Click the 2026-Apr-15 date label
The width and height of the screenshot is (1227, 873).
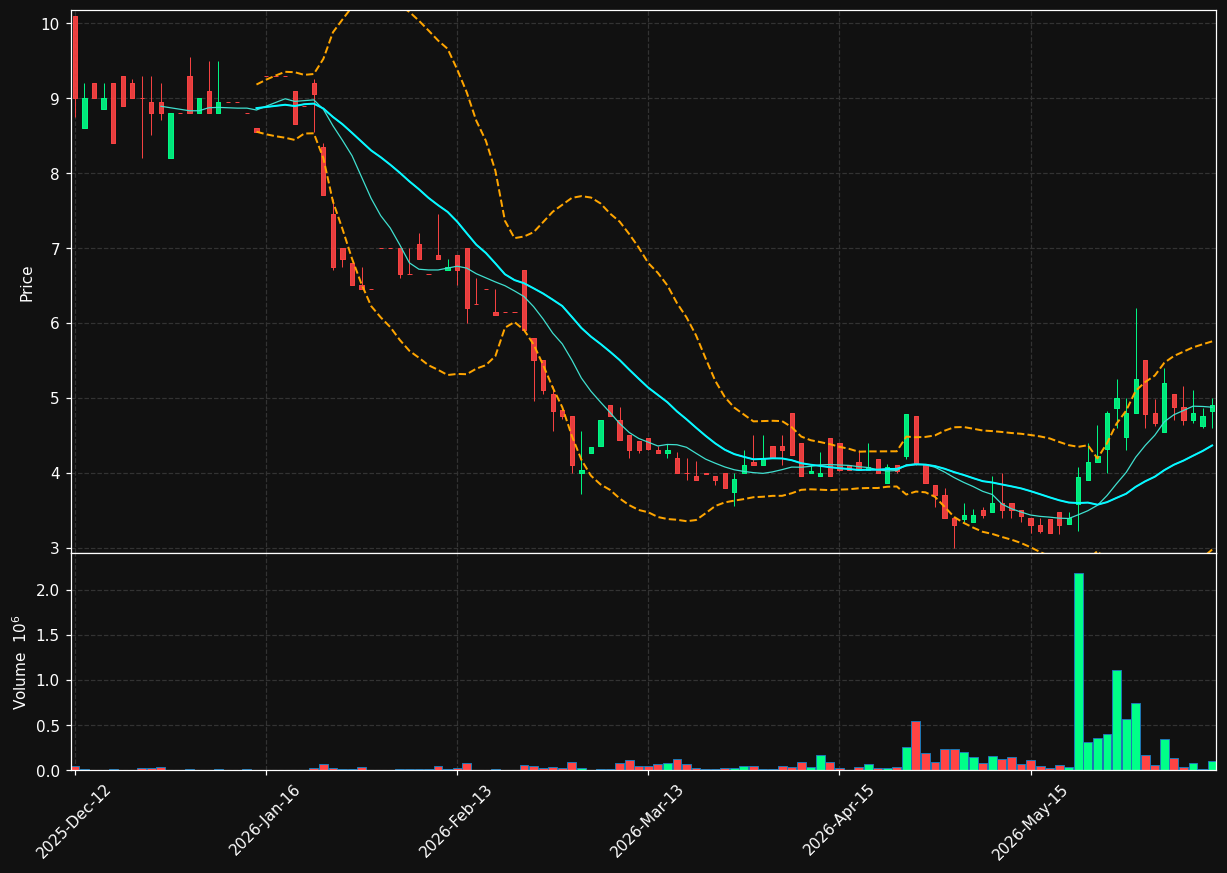(x=839, y=820)
